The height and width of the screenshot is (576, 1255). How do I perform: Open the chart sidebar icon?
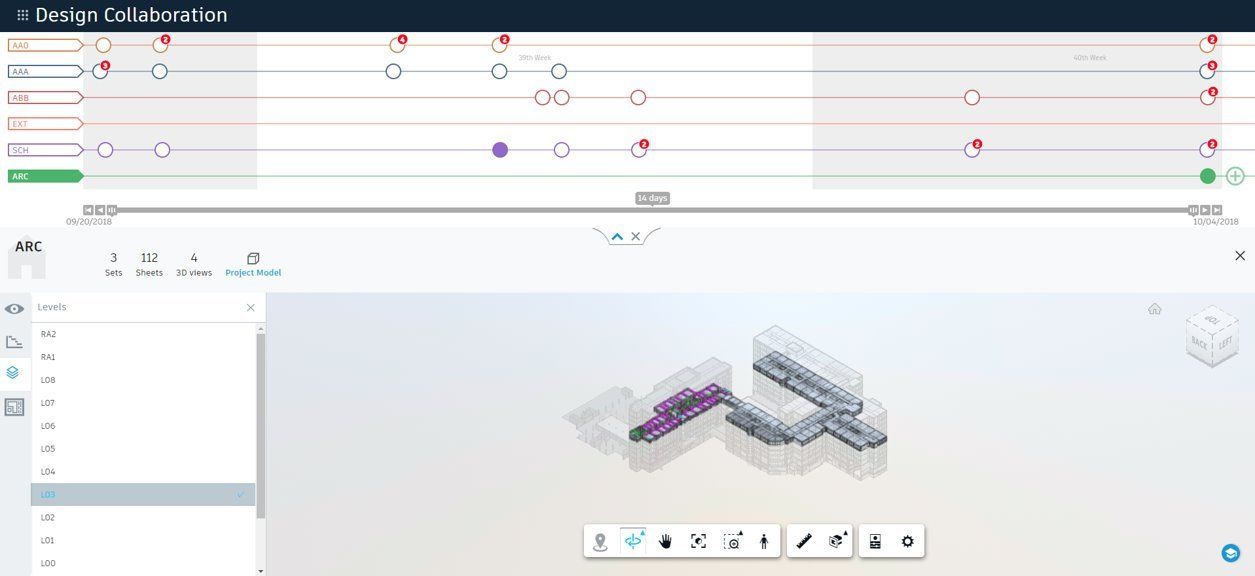(14, 341)
